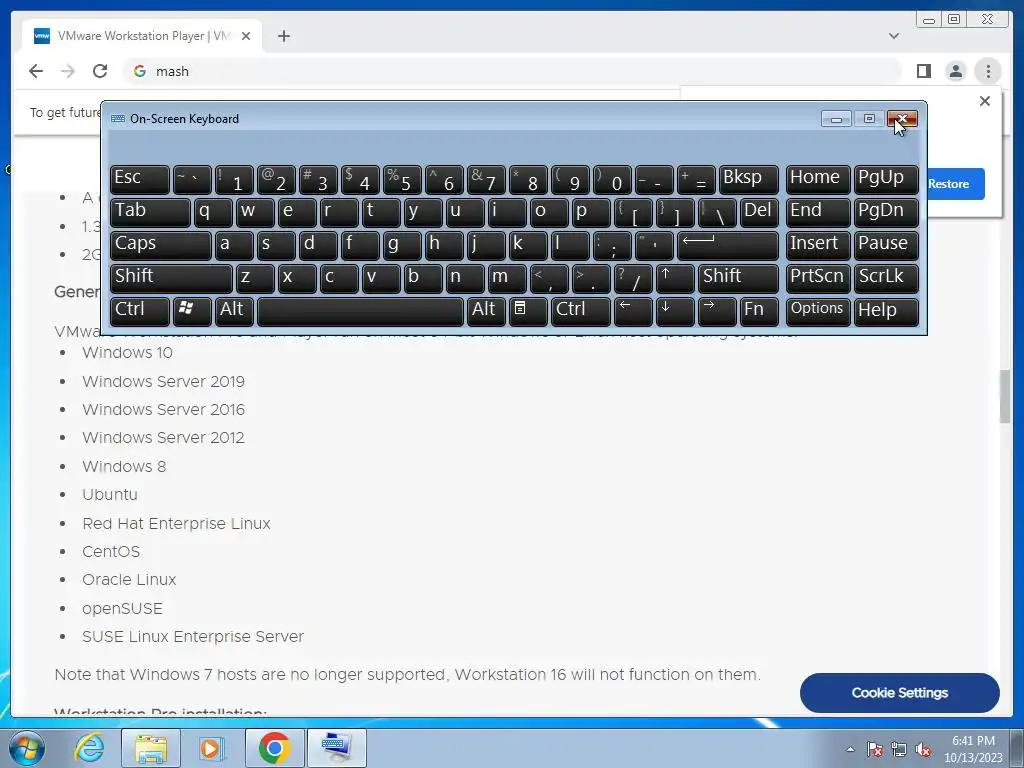Viewport: 1024px width, 768px height.
Task: Click the Pause key
Action: click(x=886, y=245)
